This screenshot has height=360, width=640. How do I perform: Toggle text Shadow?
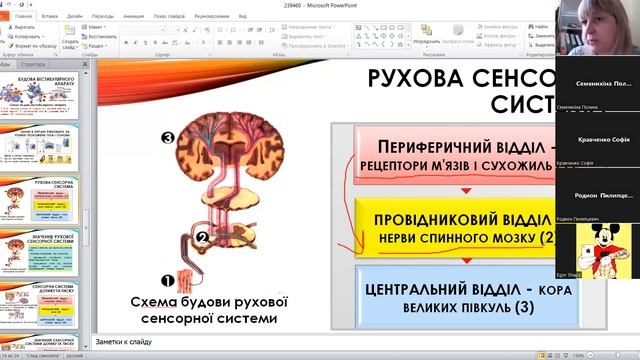[155, 43]
